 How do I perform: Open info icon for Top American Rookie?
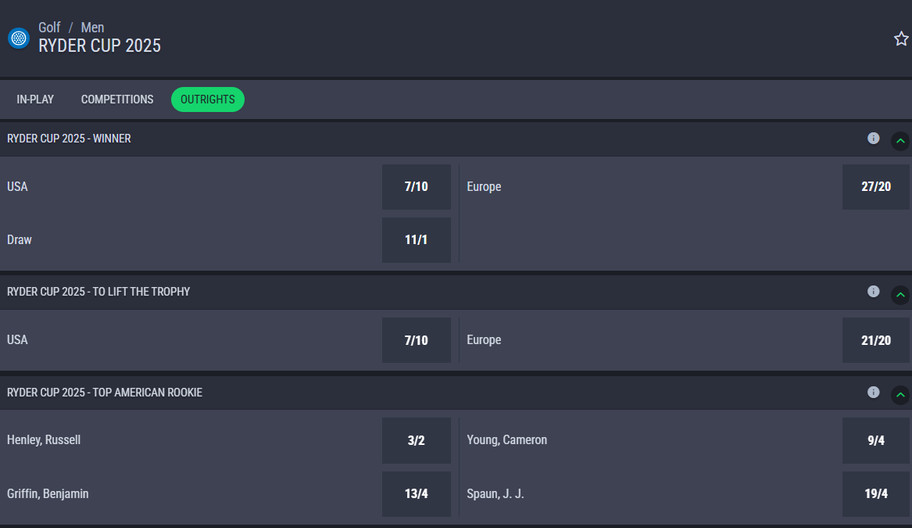pyautogui.click(x=873, y=392)
